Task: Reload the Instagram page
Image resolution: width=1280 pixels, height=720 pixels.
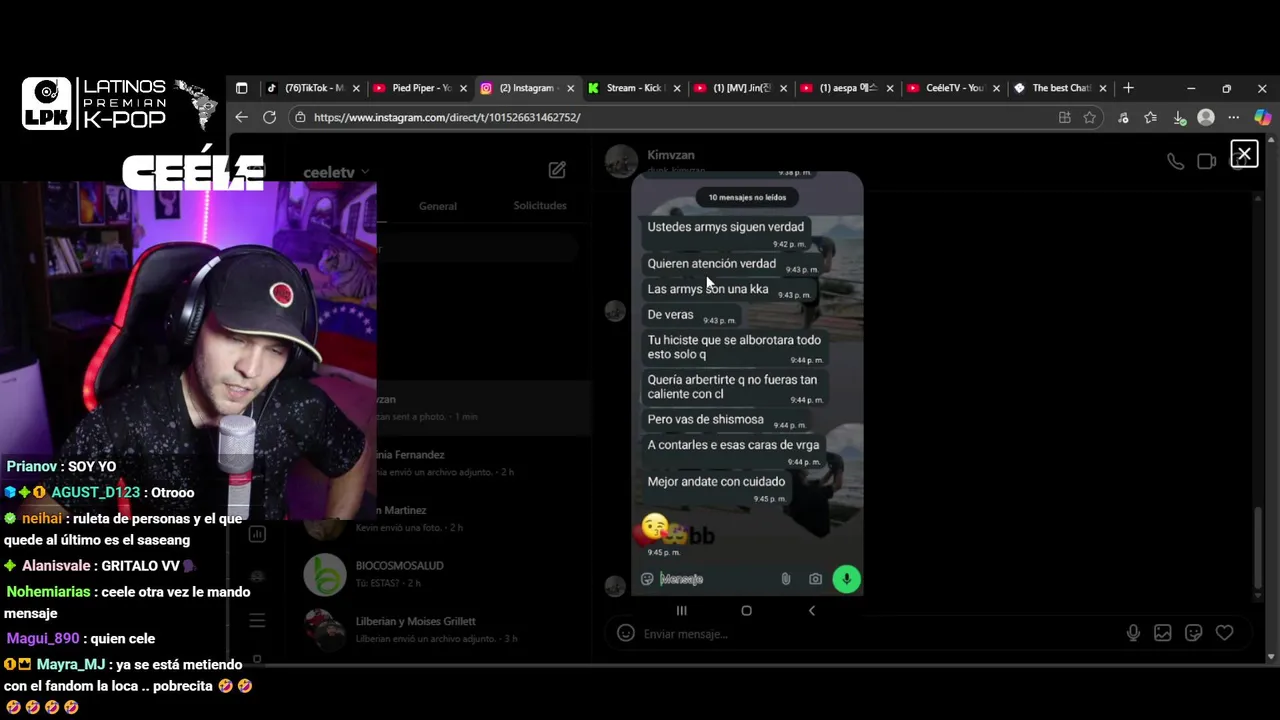Action: [269, 117]
